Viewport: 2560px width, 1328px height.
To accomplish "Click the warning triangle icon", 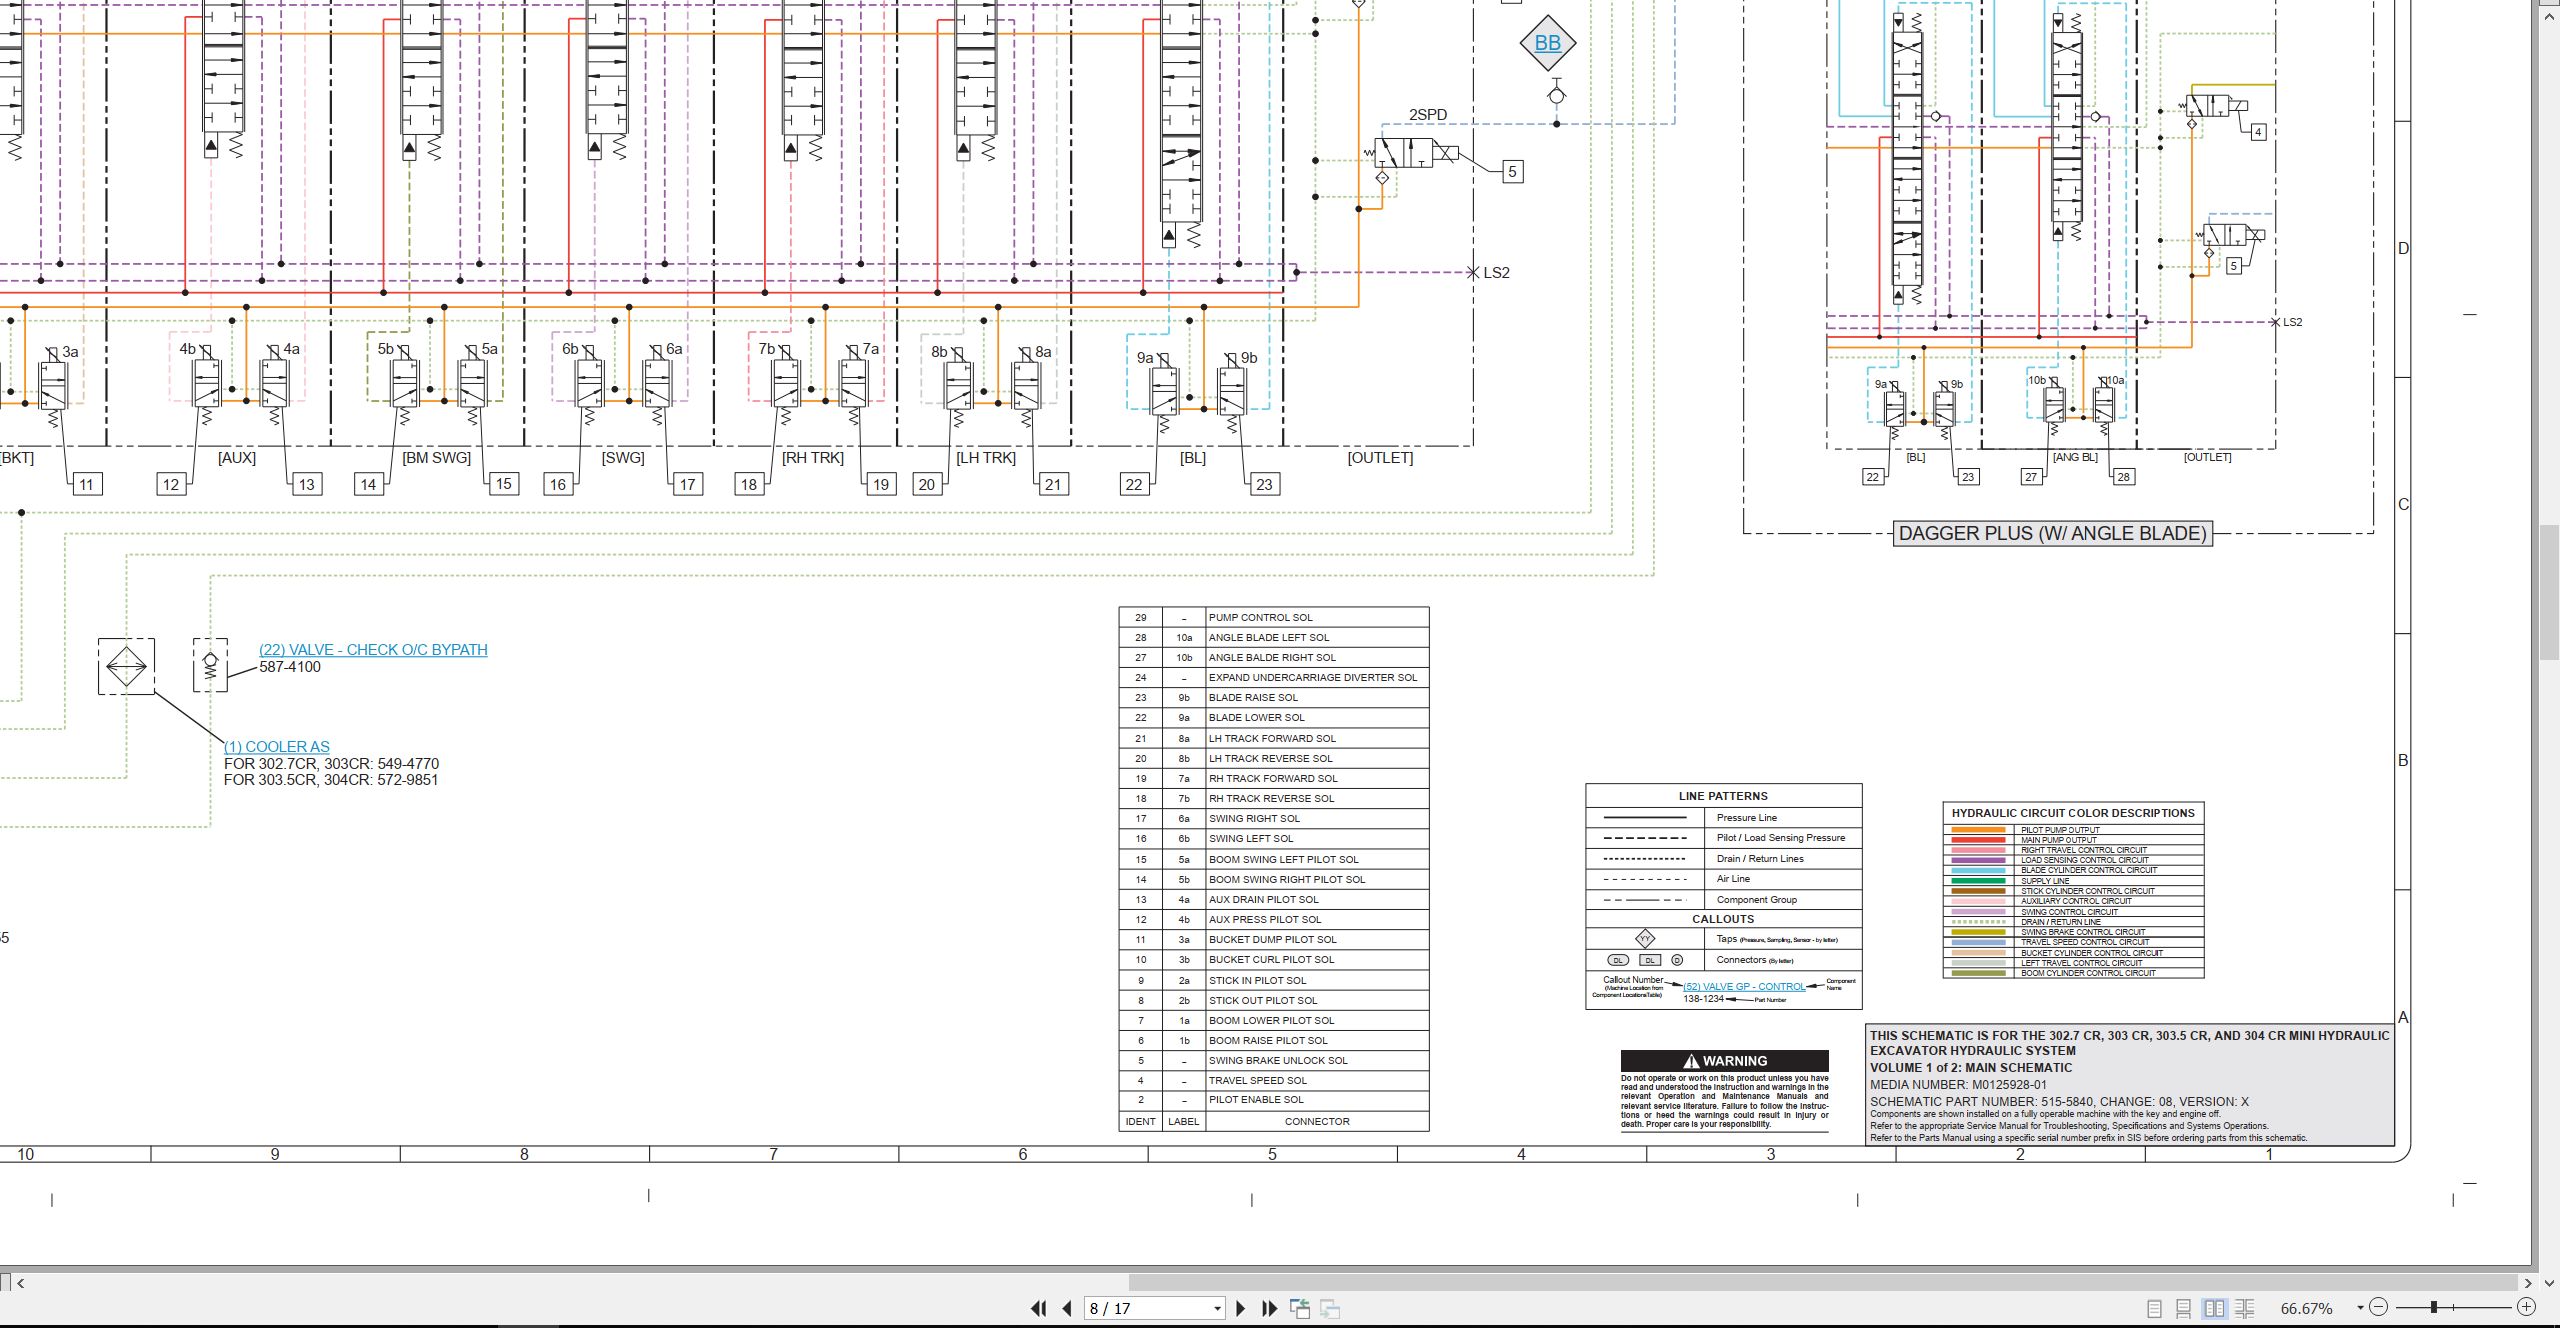I will pyautogui.click(x=1691, y=1061).
